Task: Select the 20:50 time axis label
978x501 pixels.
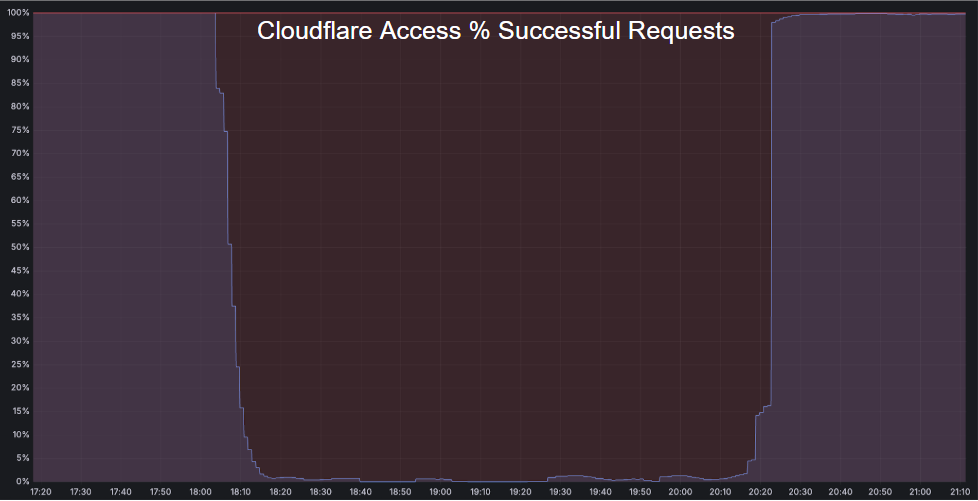Action: tap(880, 492)
